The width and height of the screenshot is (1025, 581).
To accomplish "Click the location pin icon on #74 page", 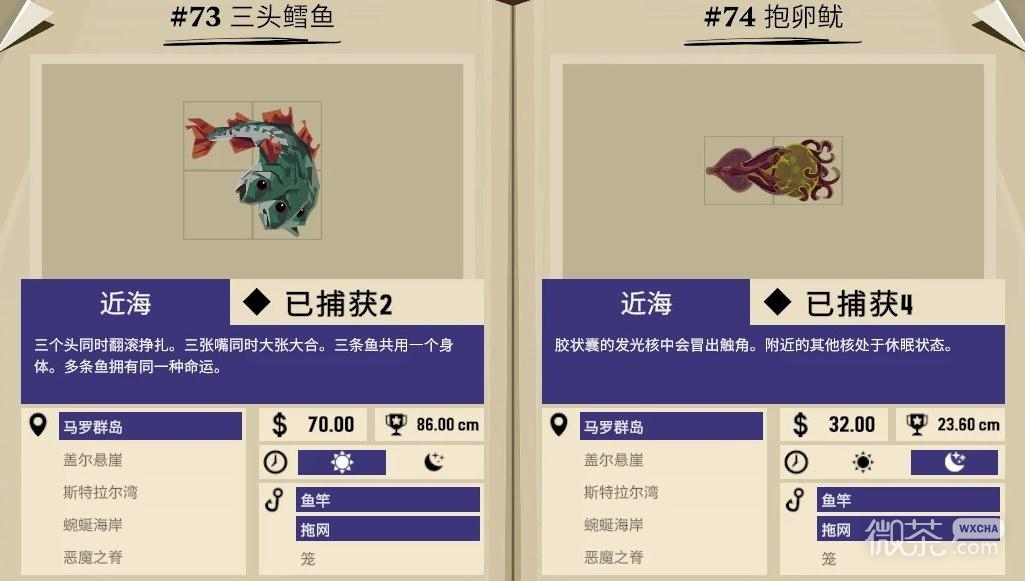I will point(559,425).
